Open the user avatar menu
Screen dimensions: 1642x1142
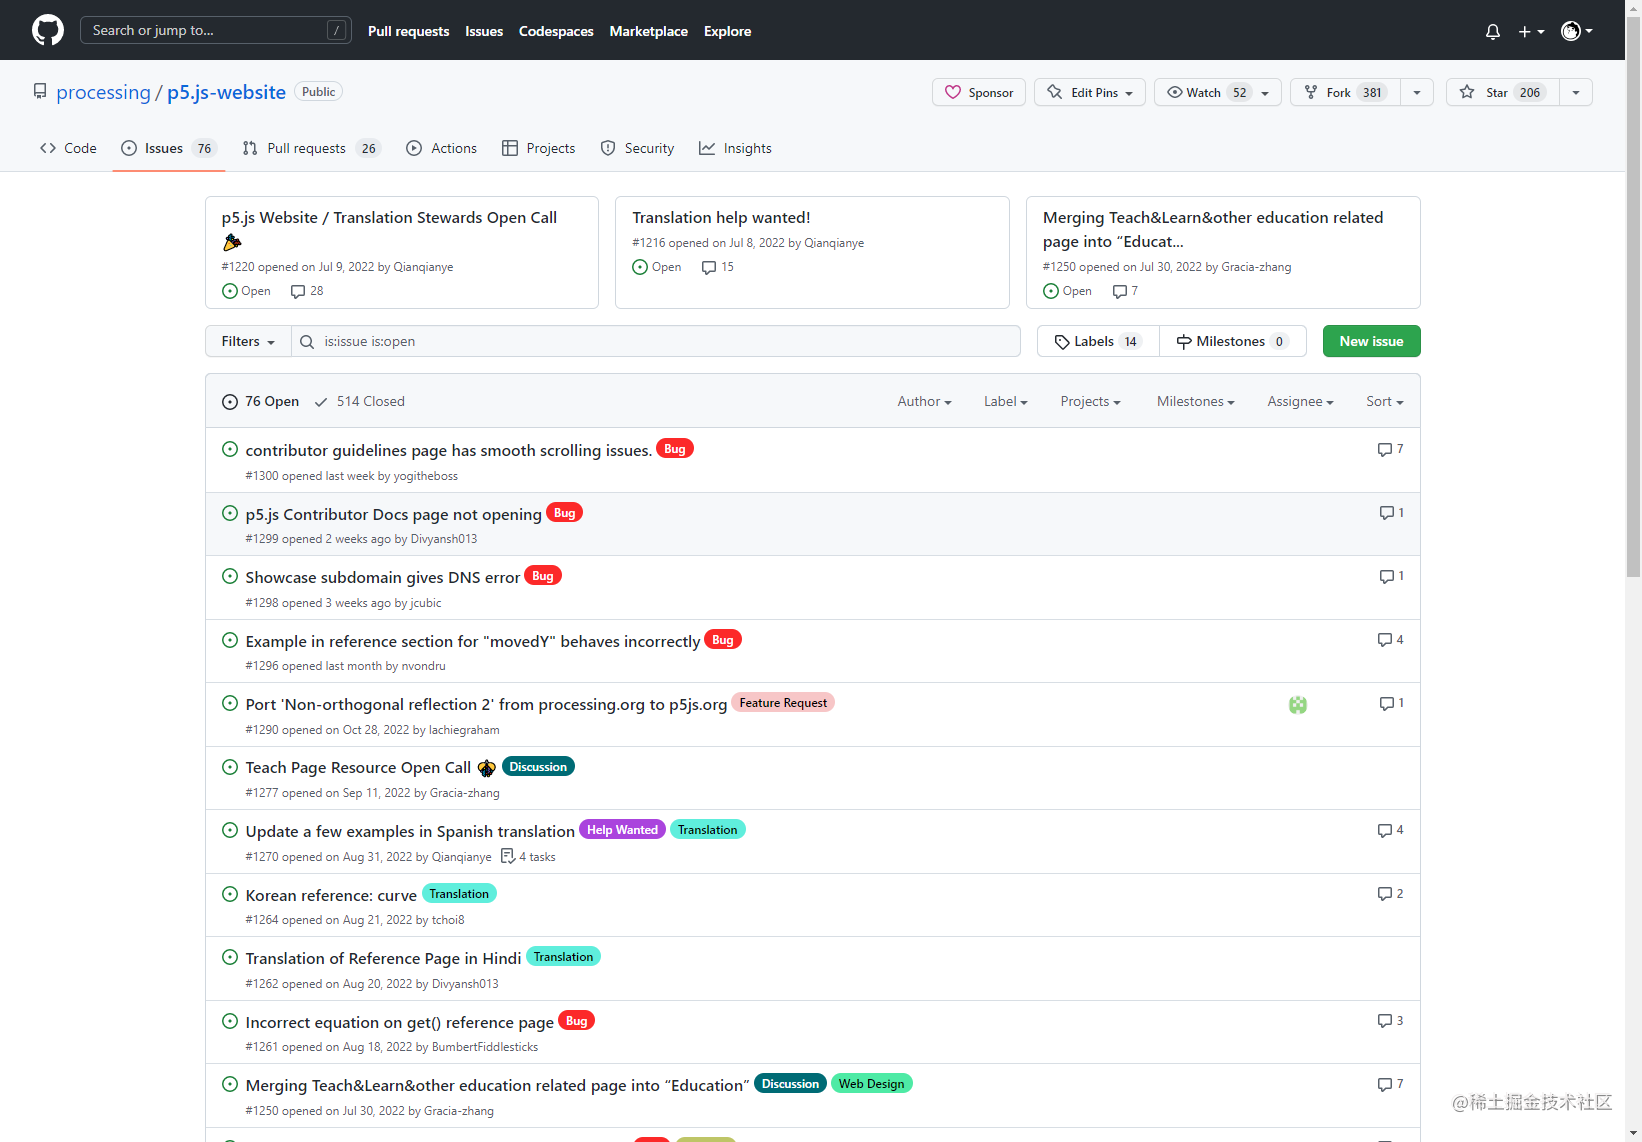pyautogui.click(x=1576, y=31)
